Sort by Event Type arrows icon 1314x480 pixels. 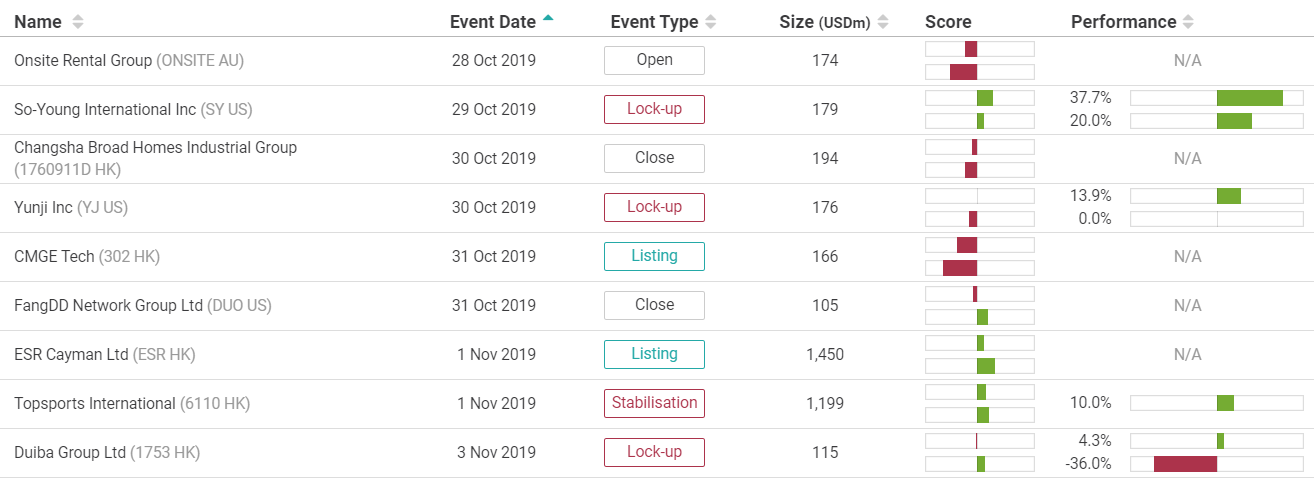(x=711, y=22)
